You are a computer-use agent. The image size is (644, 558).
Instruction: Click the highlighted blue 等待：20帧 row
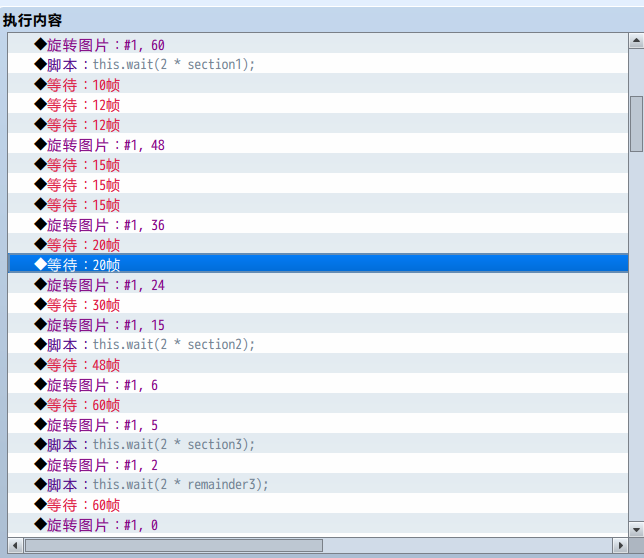coord(318,264)
